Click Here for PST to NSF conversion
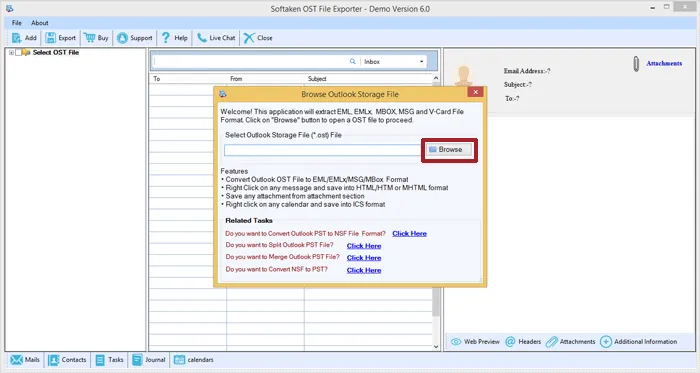This screenshot has height=373, width=700. coord(409,233)
